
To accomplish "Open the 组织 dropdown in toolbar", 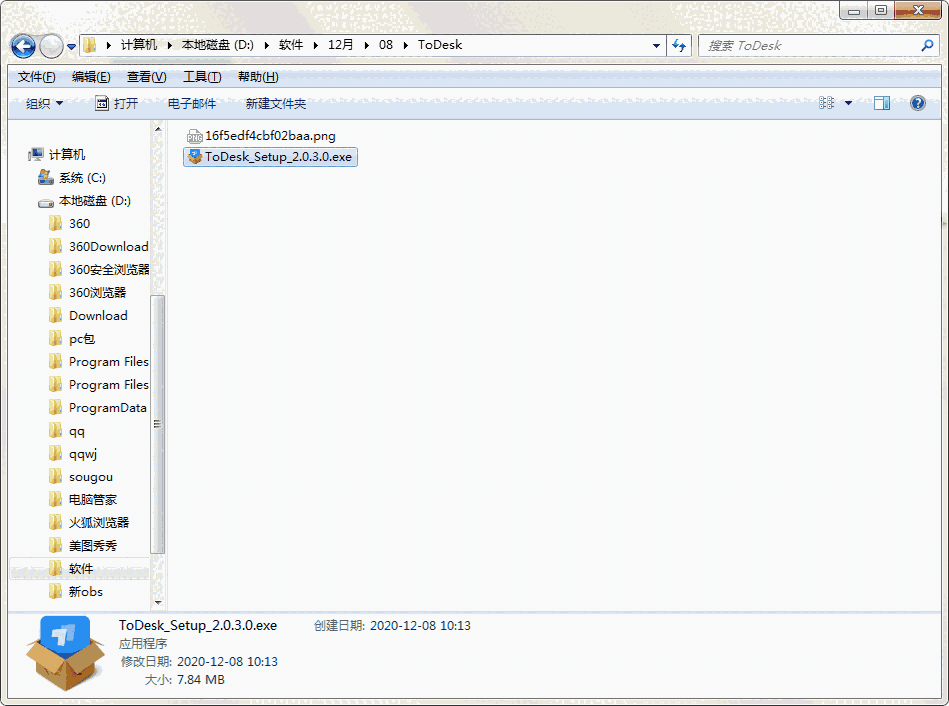I will point(44,104).
